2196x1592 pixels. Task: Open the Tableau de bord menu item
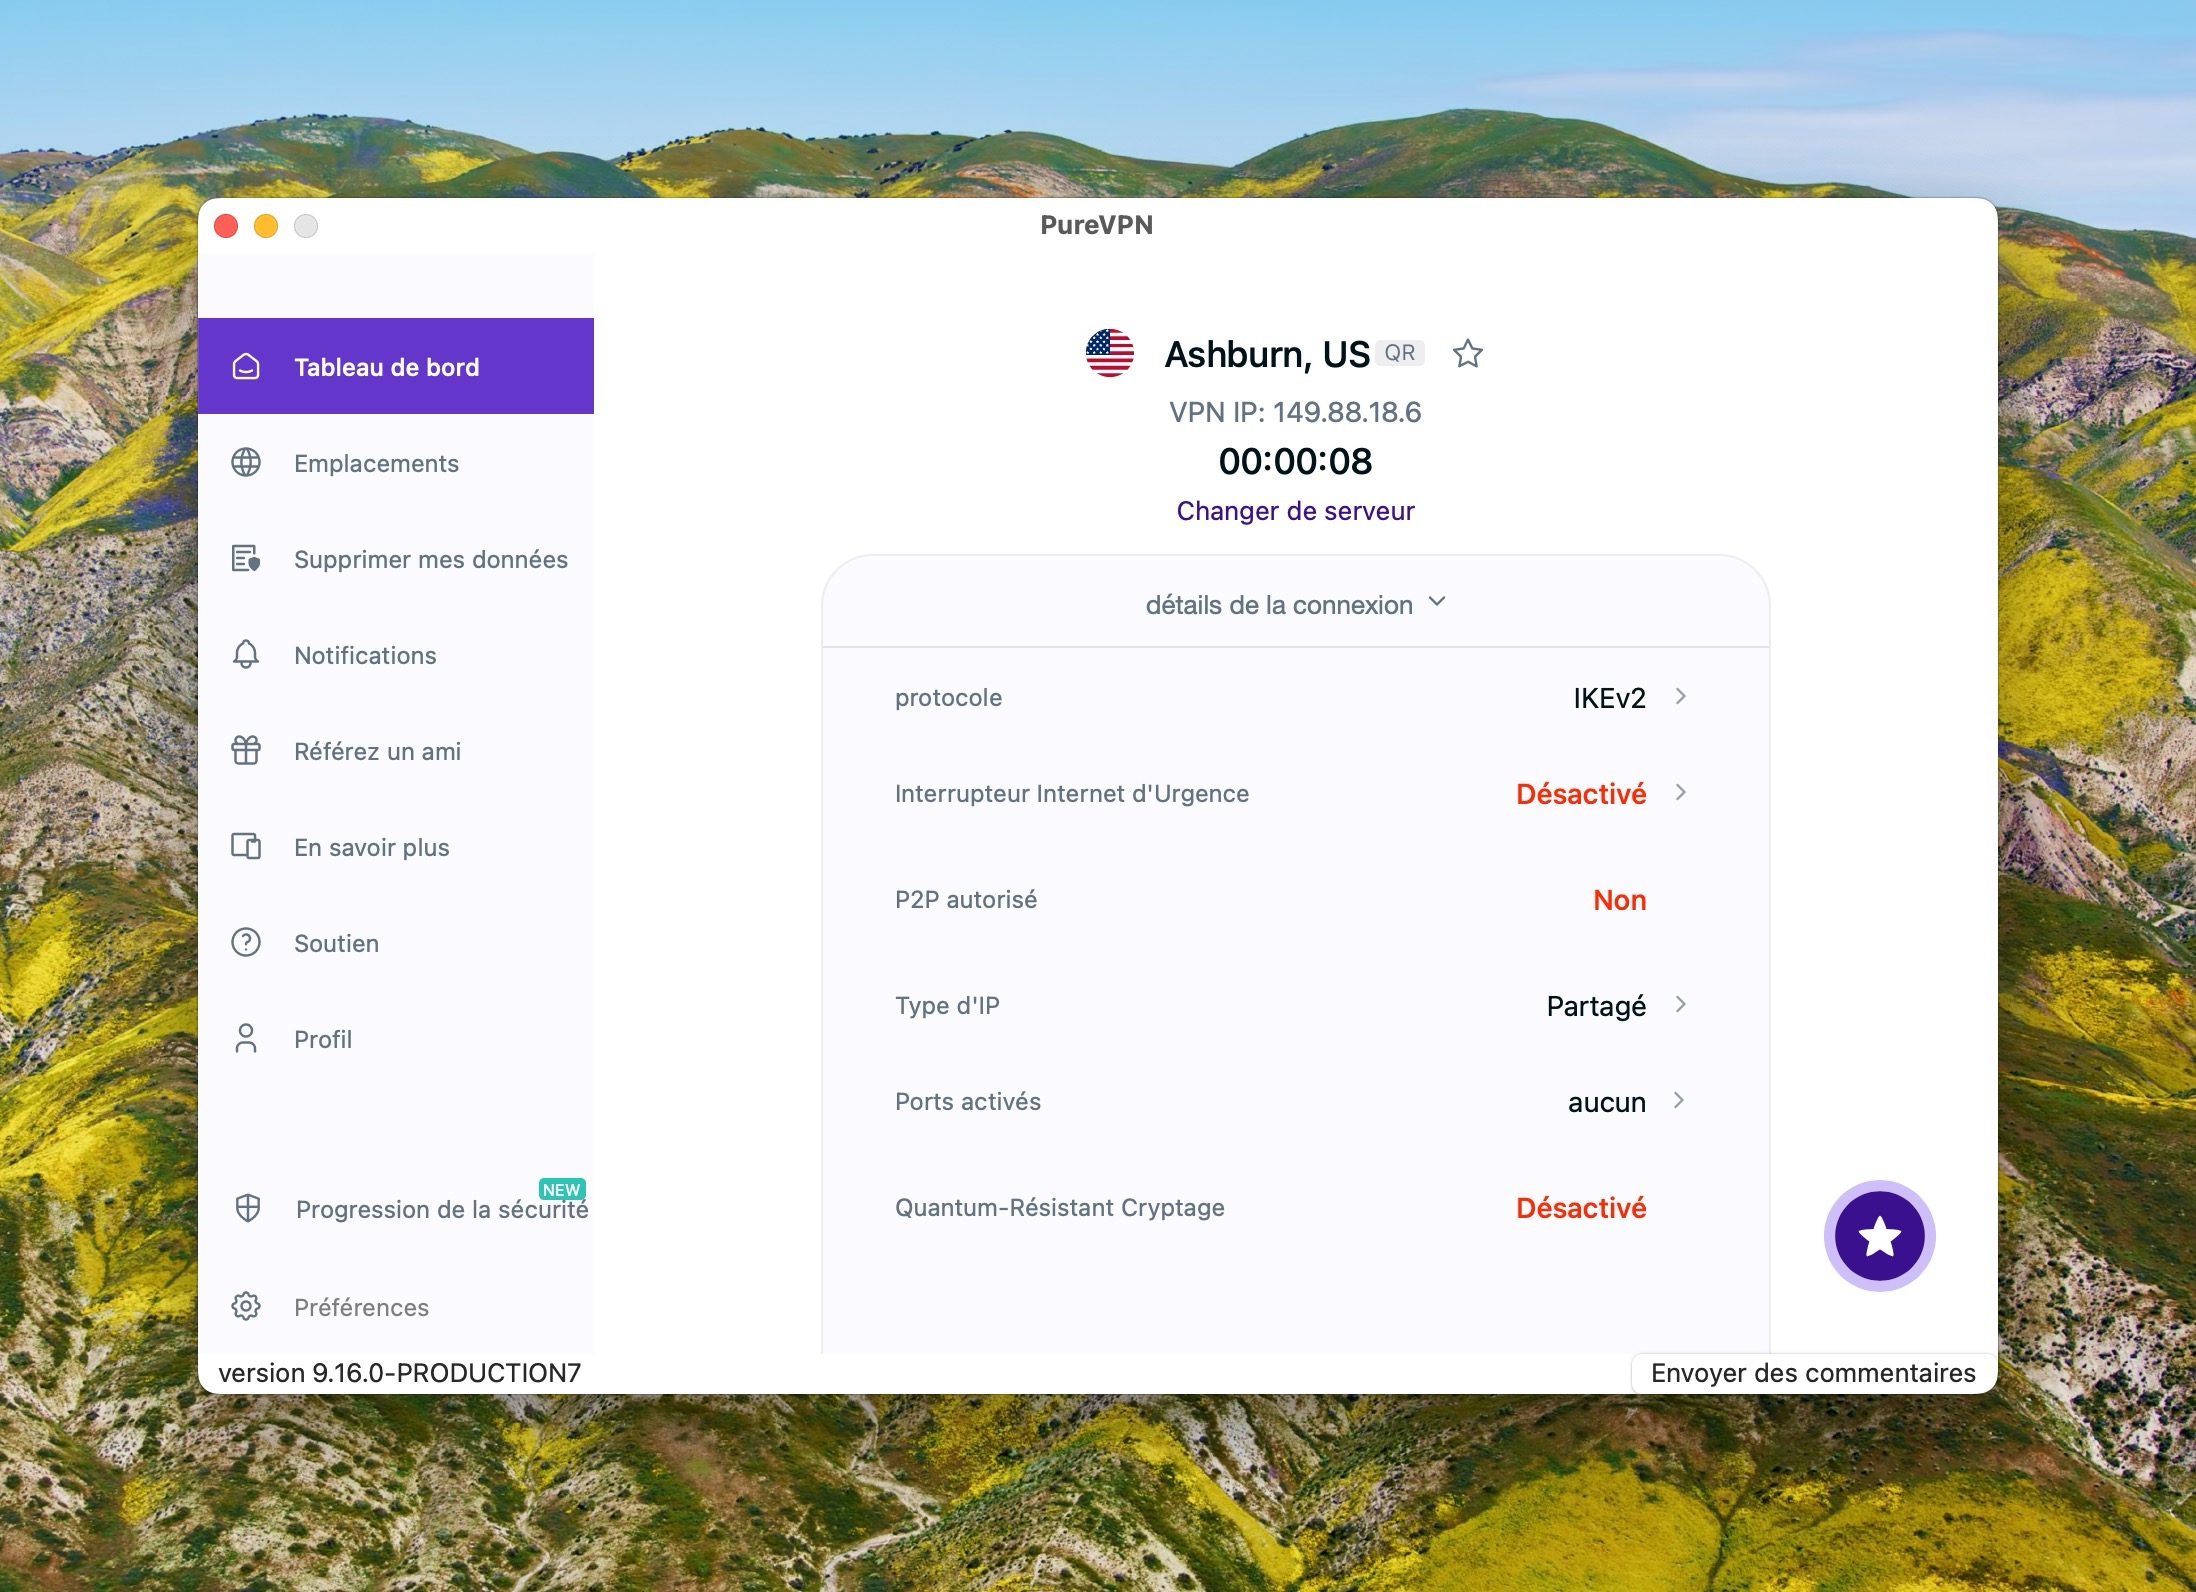click(396, 366)
